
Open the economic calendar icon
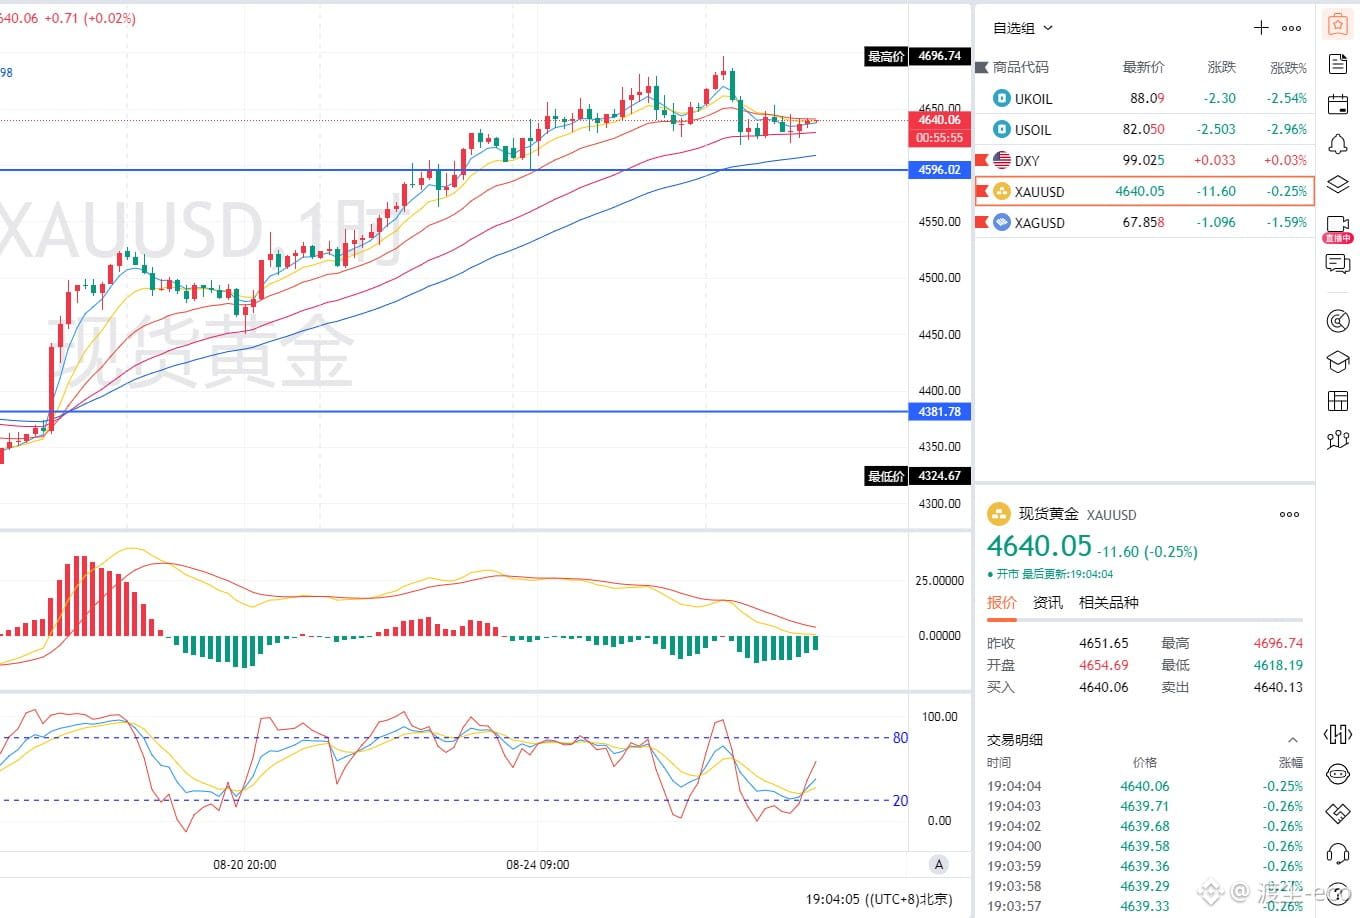(1338, 104)
